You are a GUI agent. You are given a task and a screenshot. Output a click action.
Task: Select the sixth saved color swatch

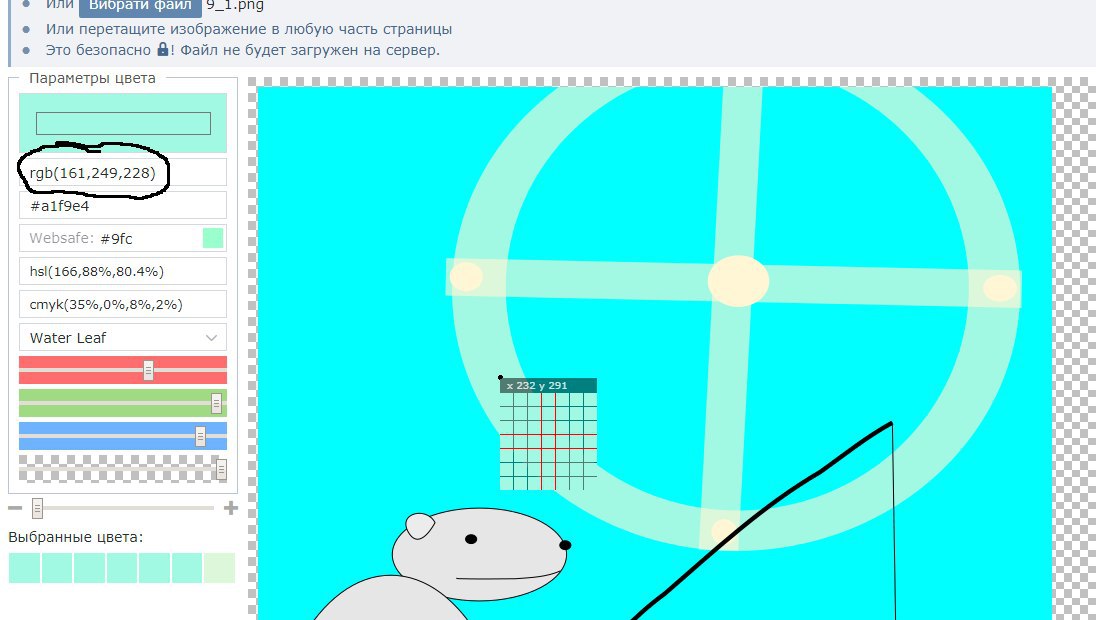(187, 568)
